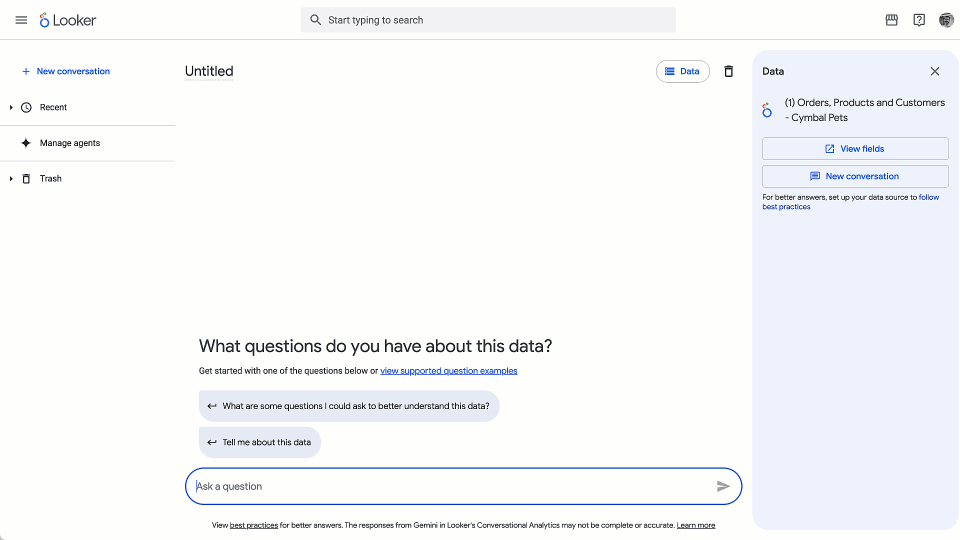Expand the Recent conversations section
Viewport: 960px width, 540px height.
point(11,107)
